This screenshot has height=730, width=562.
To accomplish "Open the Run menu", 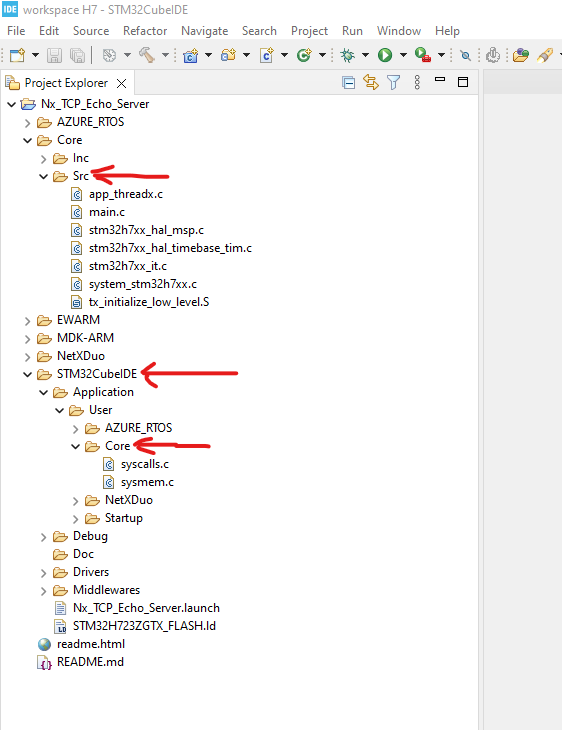I will 352,31.
